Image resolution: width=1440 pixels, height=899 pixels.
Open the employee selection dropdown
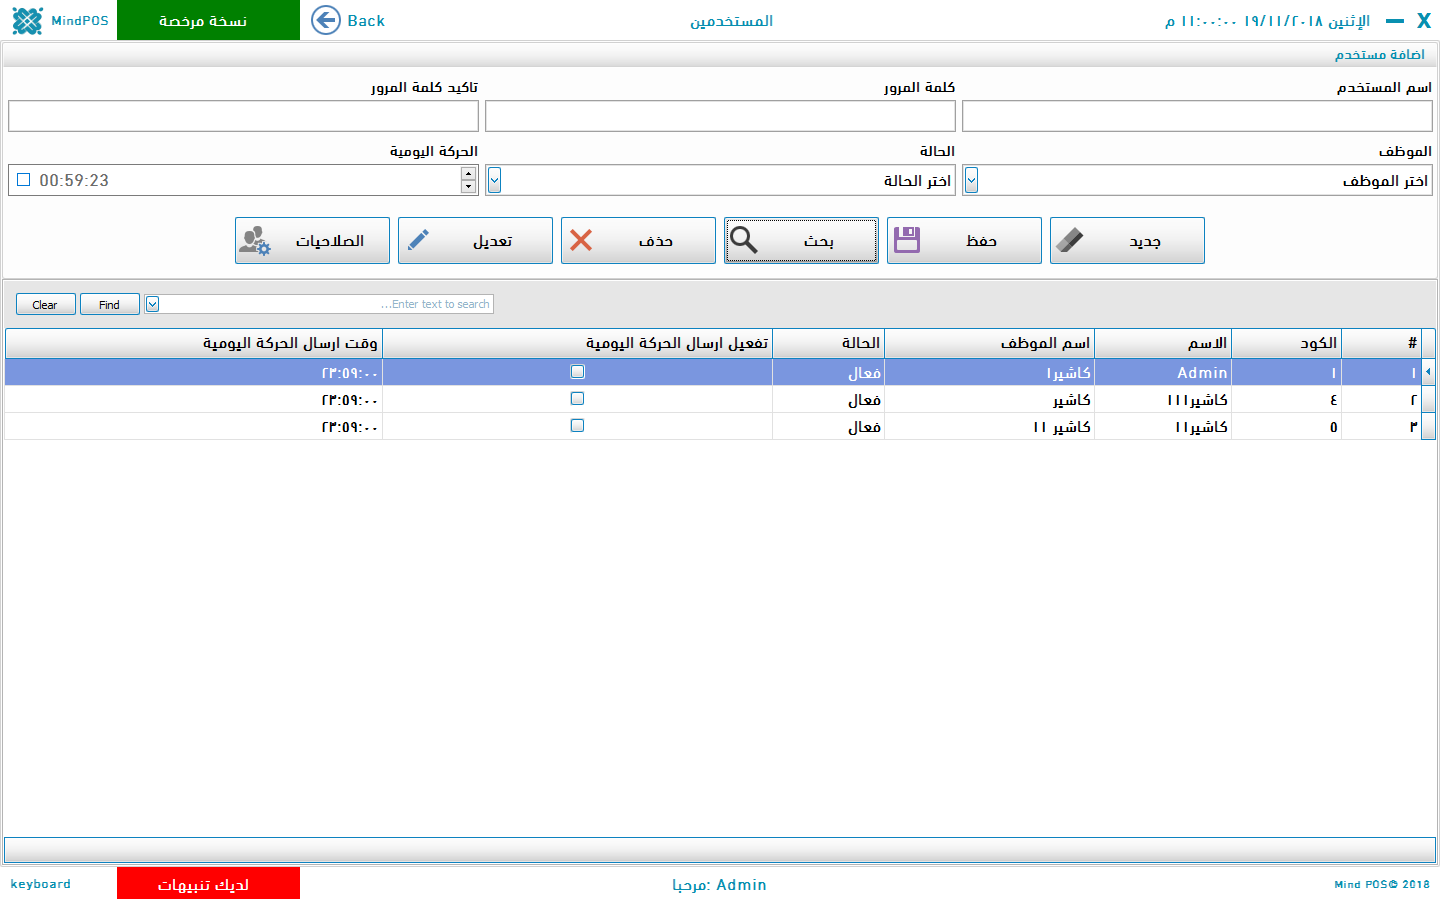[x=971, y=180]
